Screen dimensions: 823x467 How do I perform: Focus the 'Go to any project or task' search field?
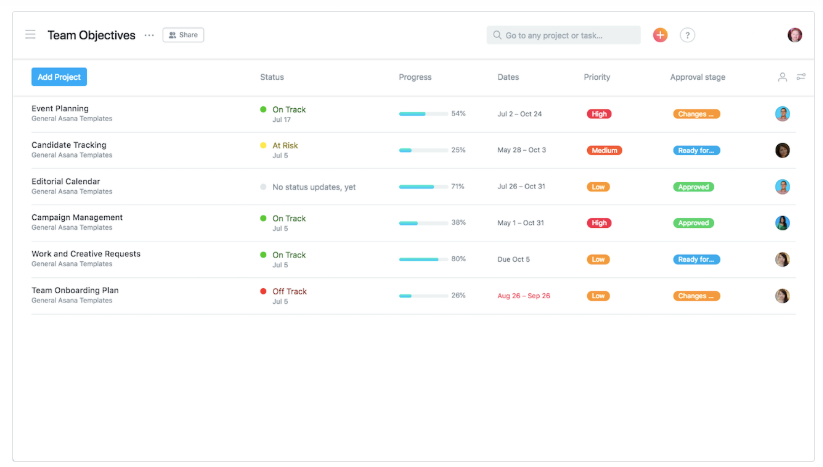563,35
